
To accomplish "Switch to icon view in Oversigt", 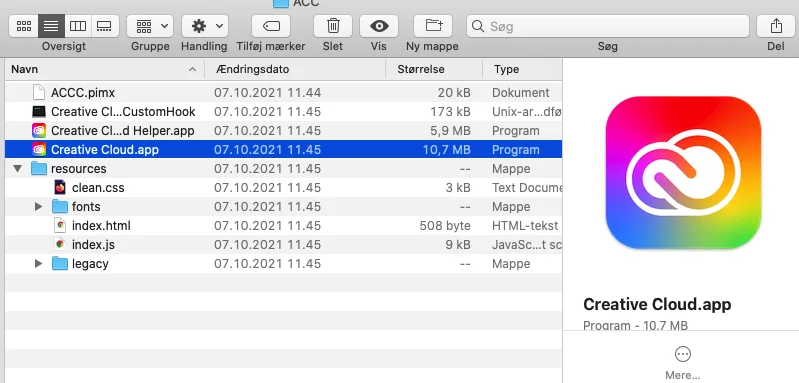I will click(23, 26).
